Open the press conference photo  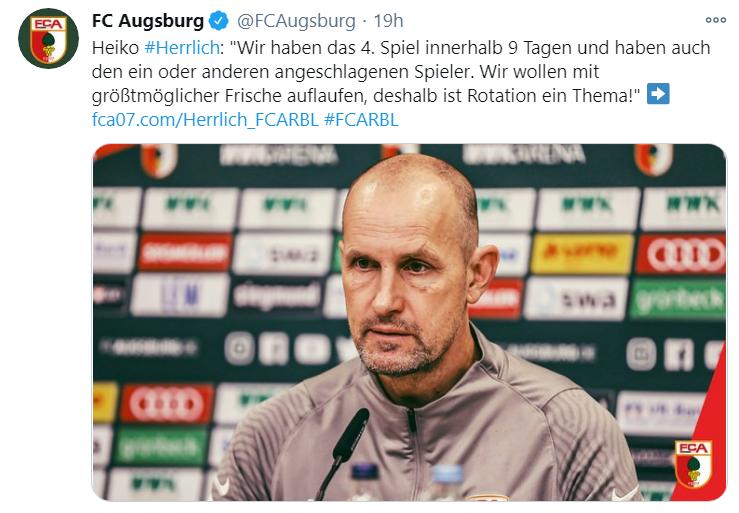pyautogui.click(x=409, y=322)
